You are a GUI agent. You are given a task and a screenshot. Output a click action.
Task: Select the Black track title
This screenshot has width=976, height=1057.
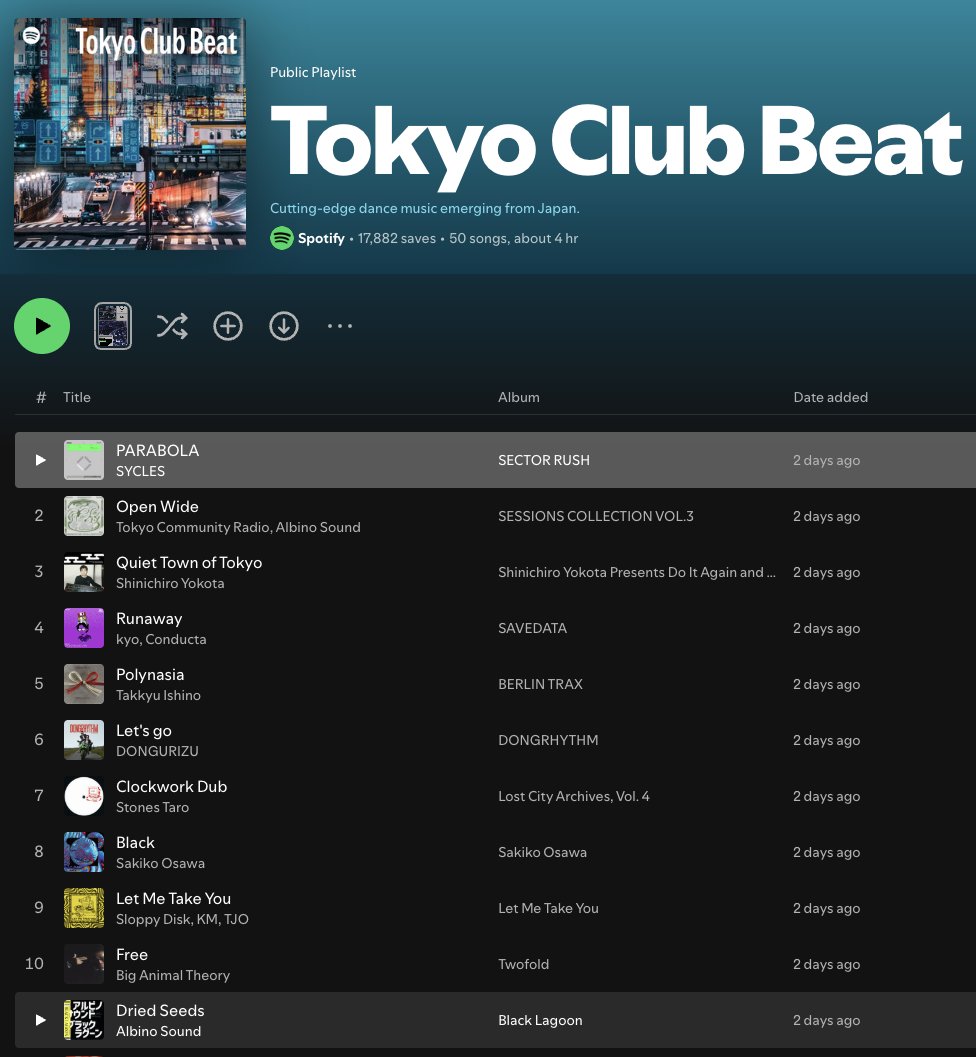click(135, 842)
